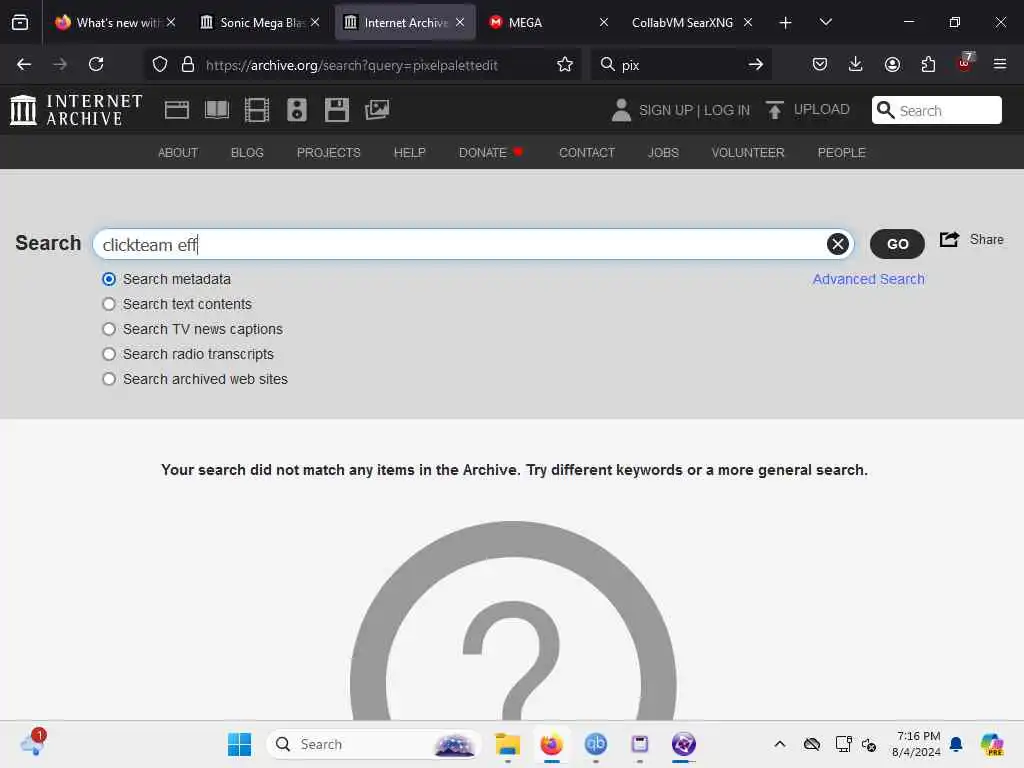Viewport: 1024px width, 768px height.
Task: Select Search text contents radio button
Action: pos(109,304)
